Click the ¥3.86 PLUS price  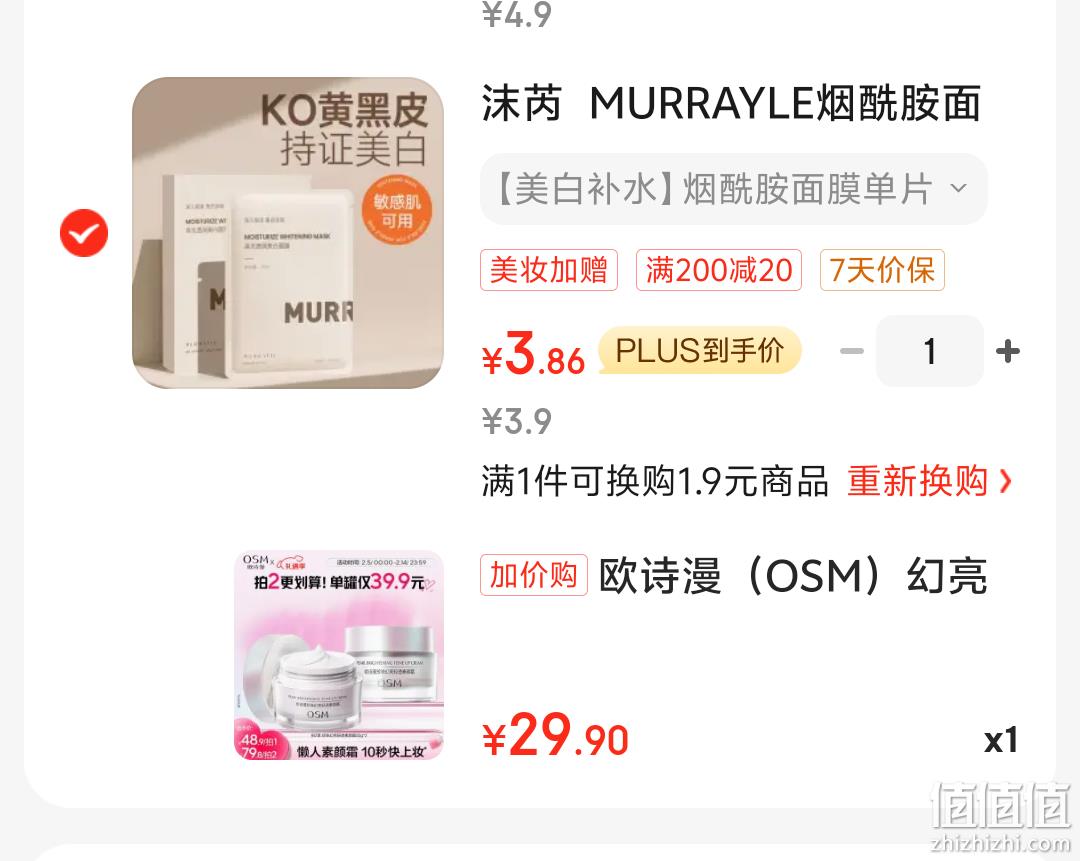(533, 353)
